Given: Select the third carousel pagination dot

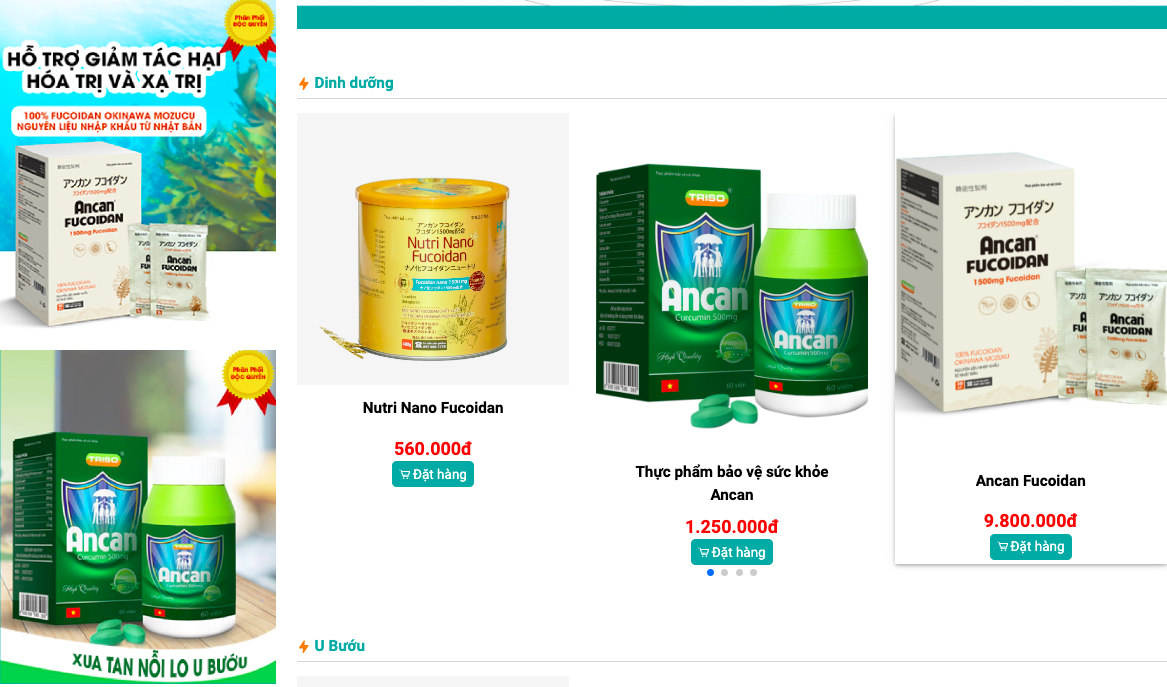Looking at the screenshot, I should coord(739,572).
